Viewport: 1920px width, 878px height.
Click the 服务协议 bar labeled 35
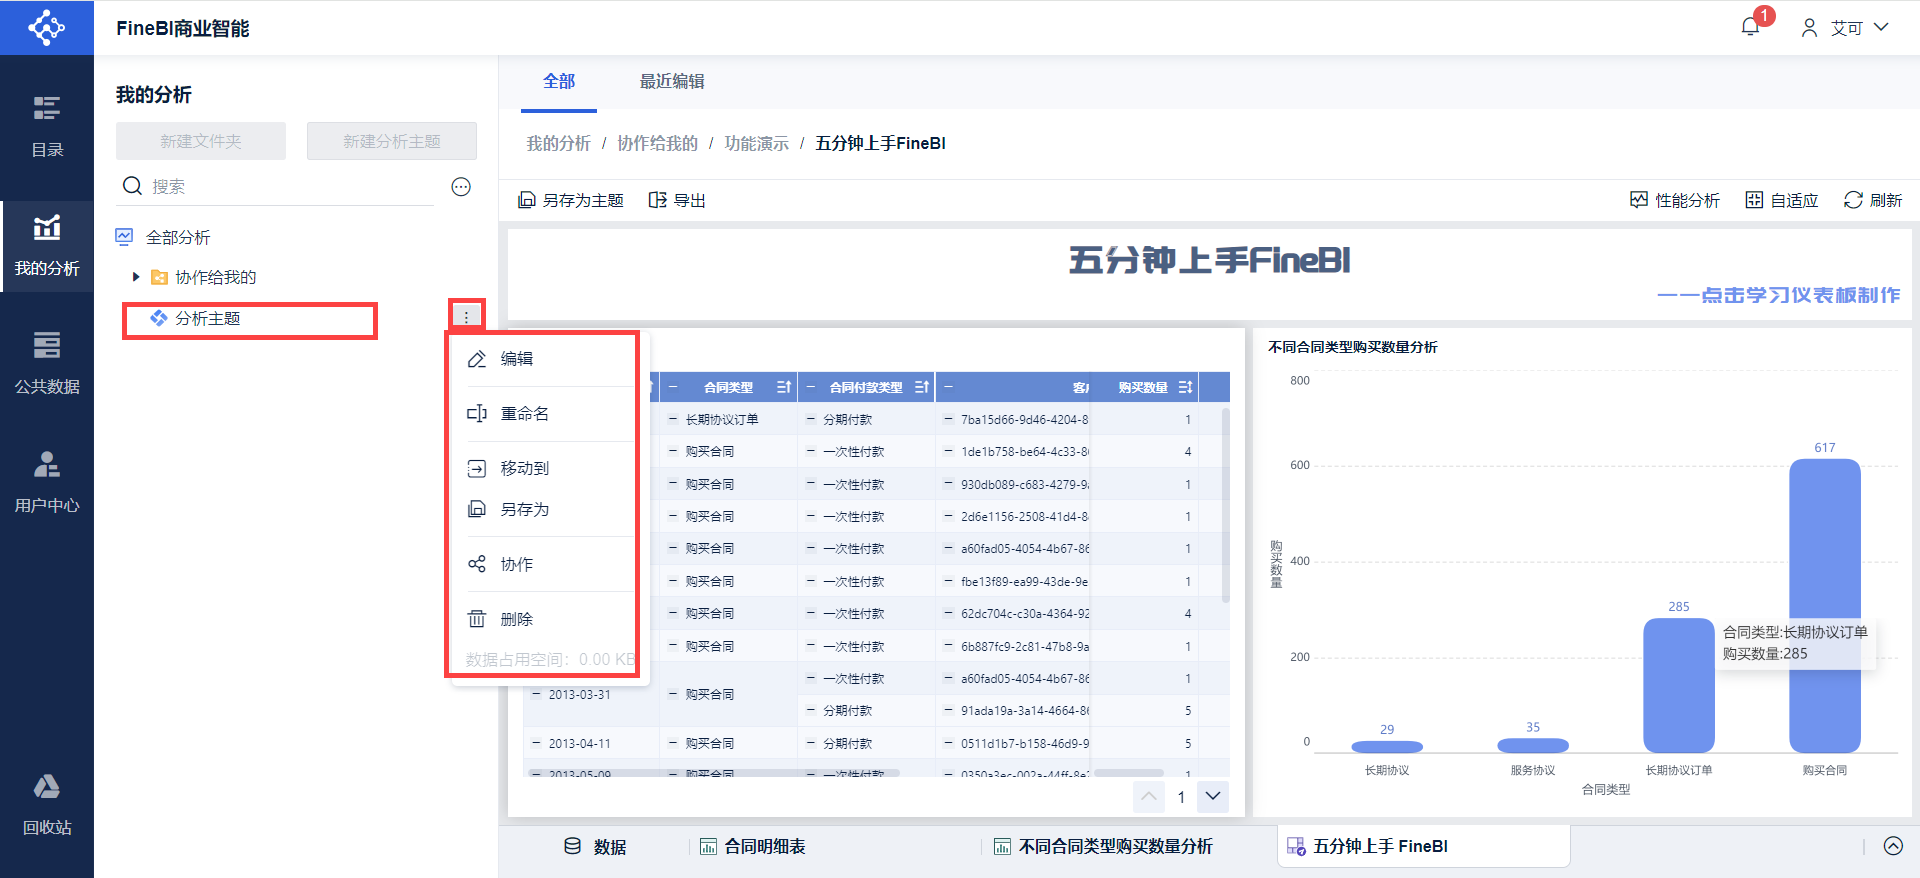click(x=1533, y=745)
